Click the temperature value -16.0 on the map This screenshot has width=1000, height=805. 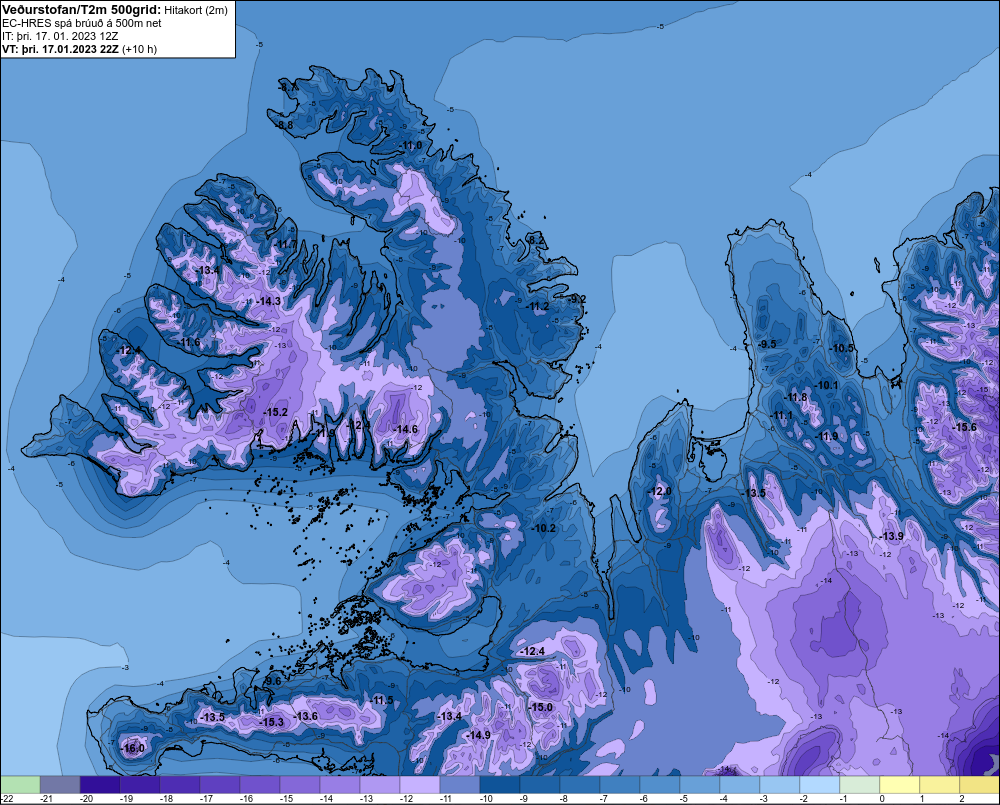tap(133, 748)
